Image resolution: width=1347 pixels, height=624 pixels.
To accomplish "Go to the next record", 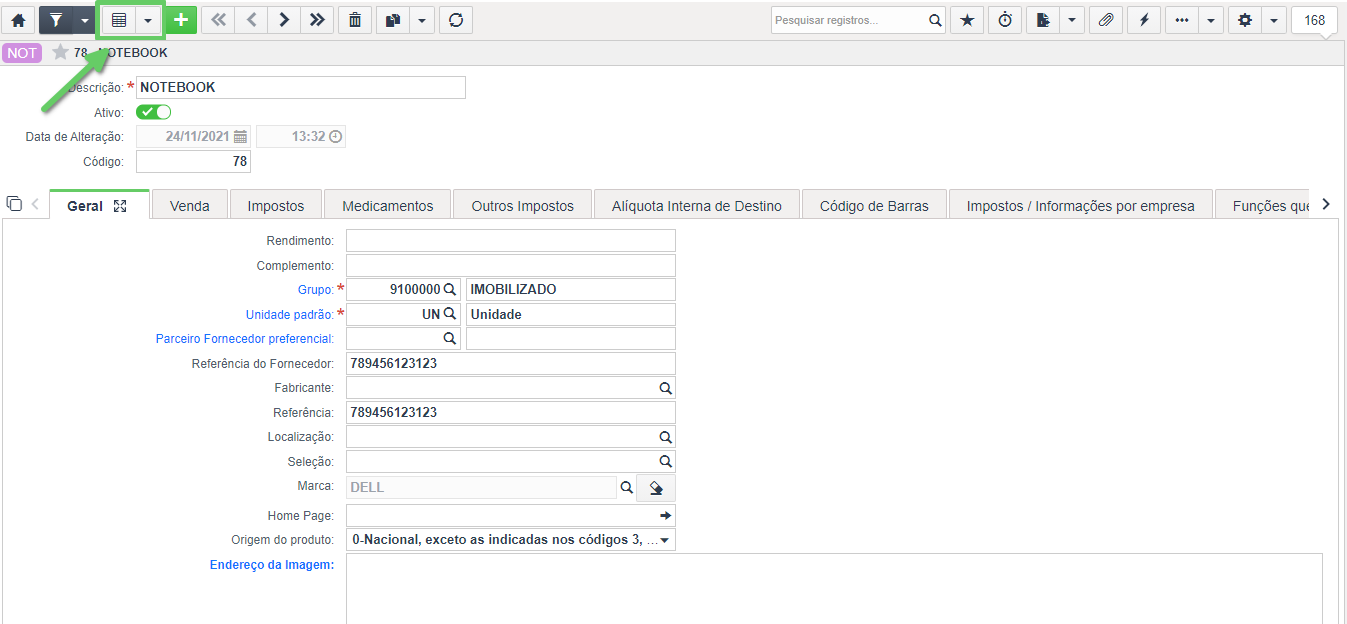I will pos(284,20).
